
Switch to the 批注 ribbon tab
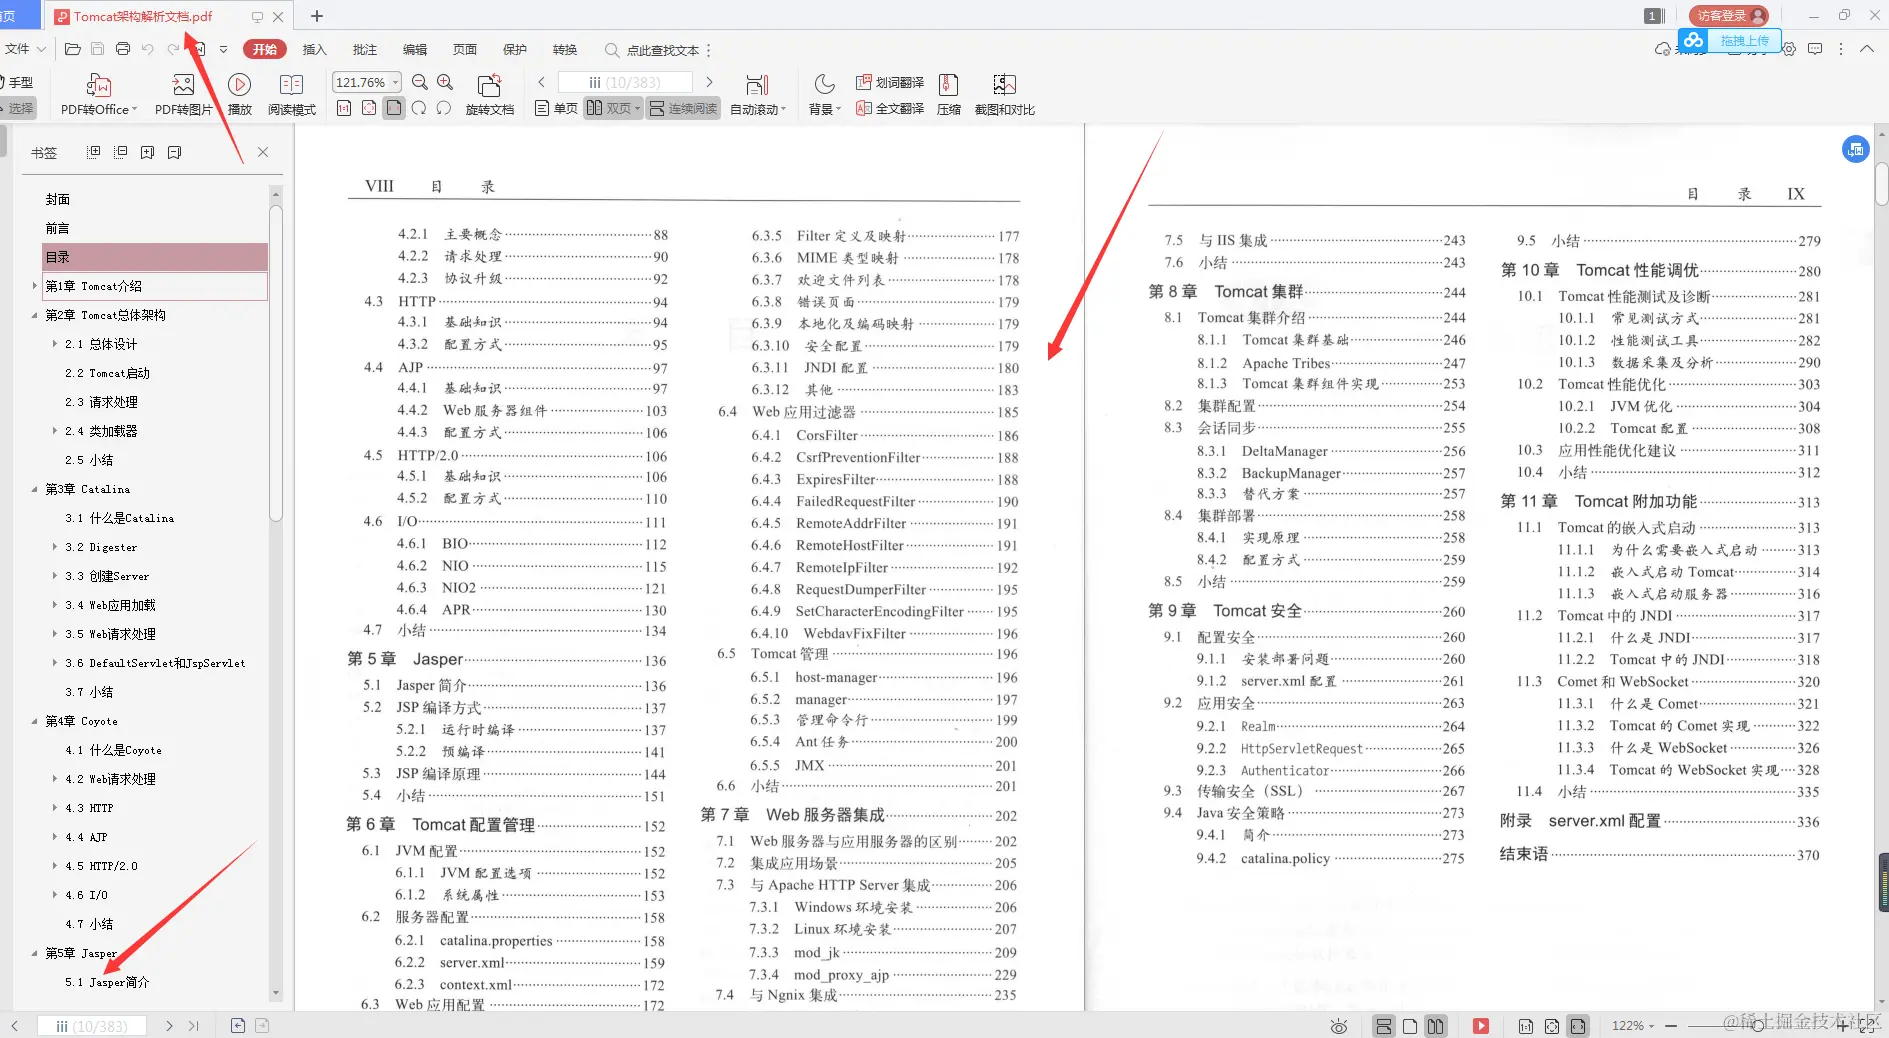coord(365,49)
